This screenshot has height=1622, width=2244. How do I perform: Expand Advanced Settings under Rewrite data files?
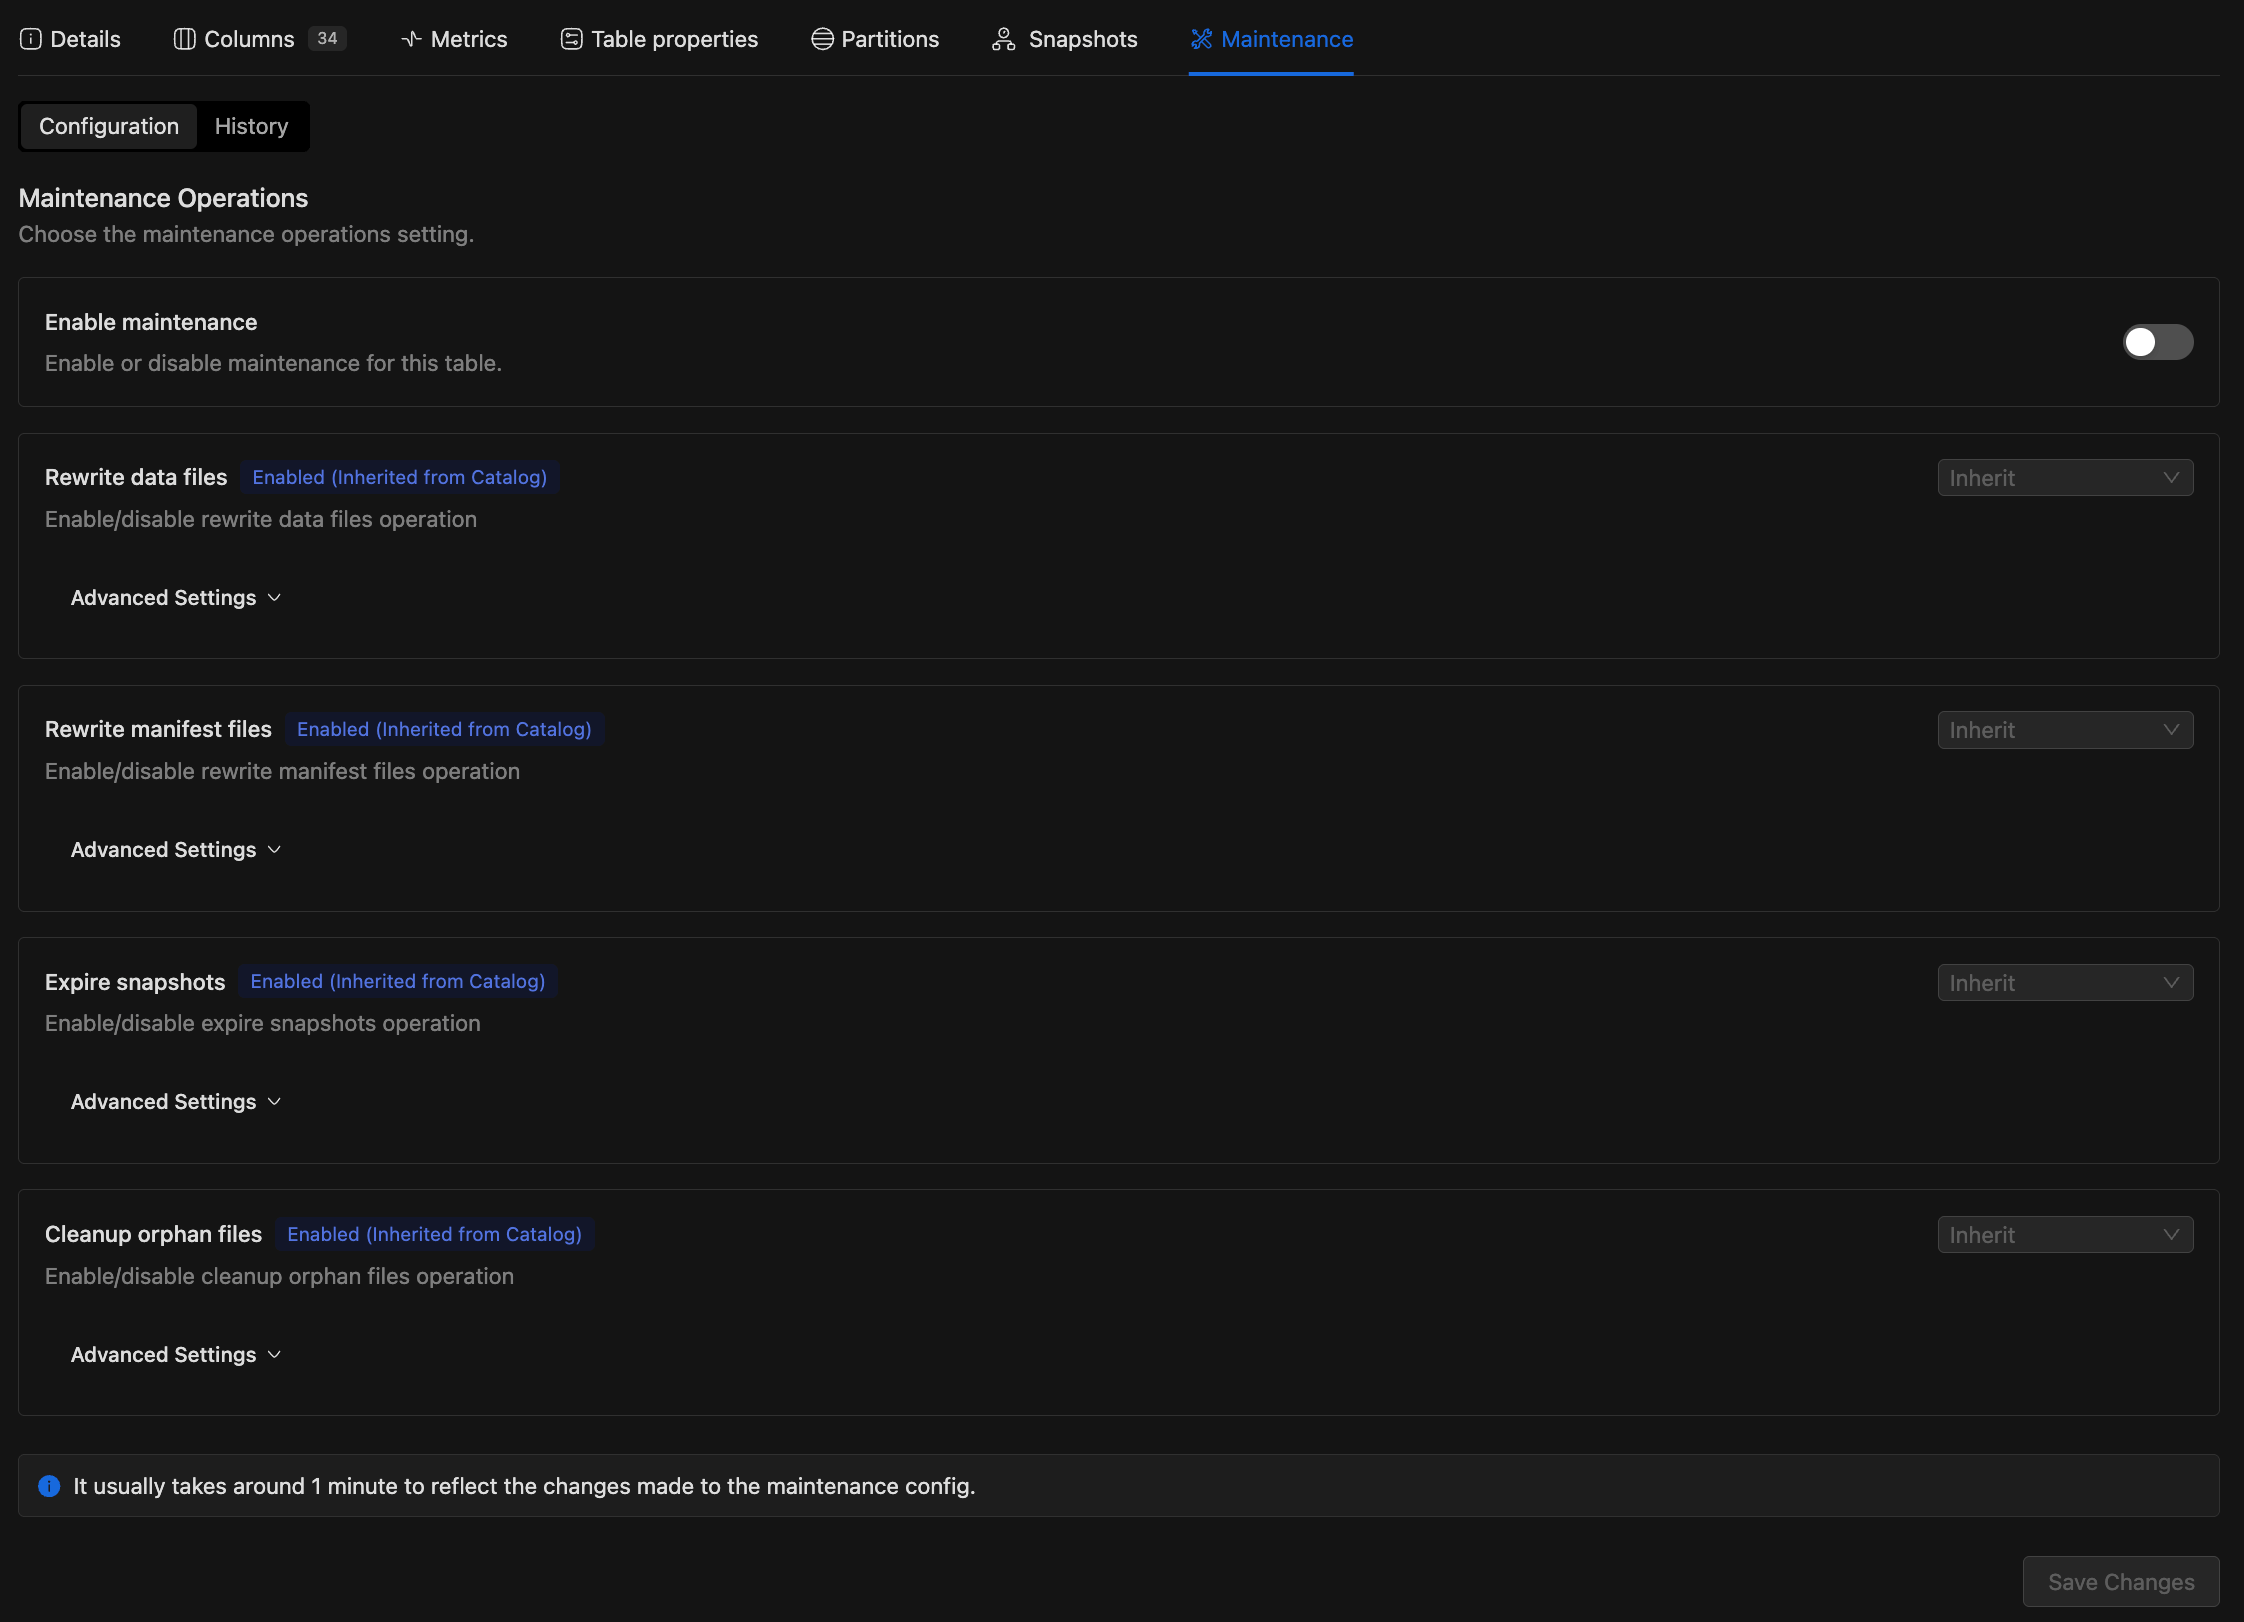tap(176, 598)
